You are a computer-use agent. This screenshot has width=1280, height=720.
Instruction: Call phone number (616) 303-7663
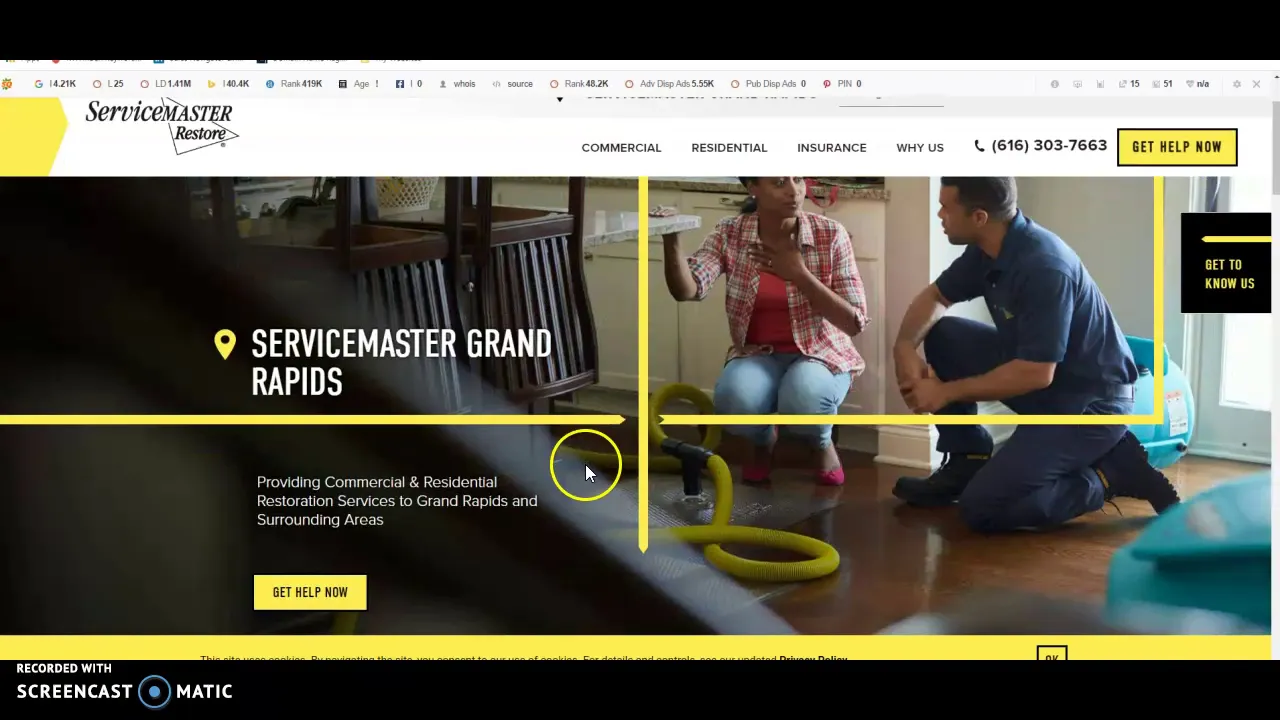point(1049,146)
